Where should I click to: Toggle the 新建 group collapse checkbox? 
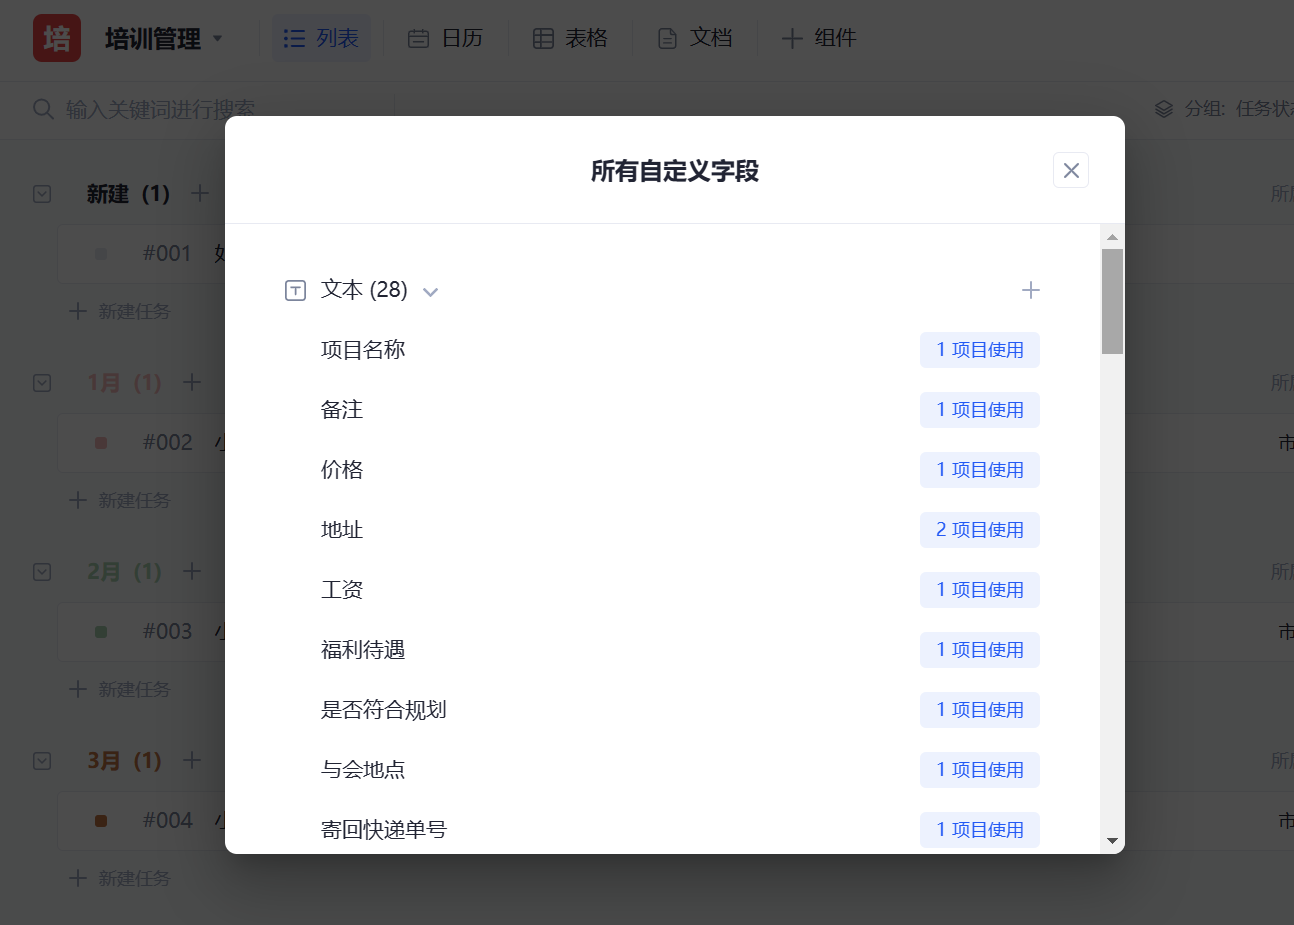42,194
